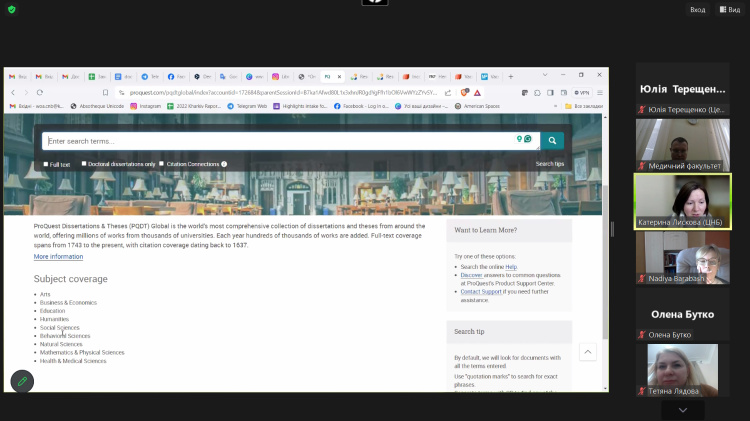
Task: Close the active ProQuest tab
Action: pyautogui.click(x=339, y=77)
